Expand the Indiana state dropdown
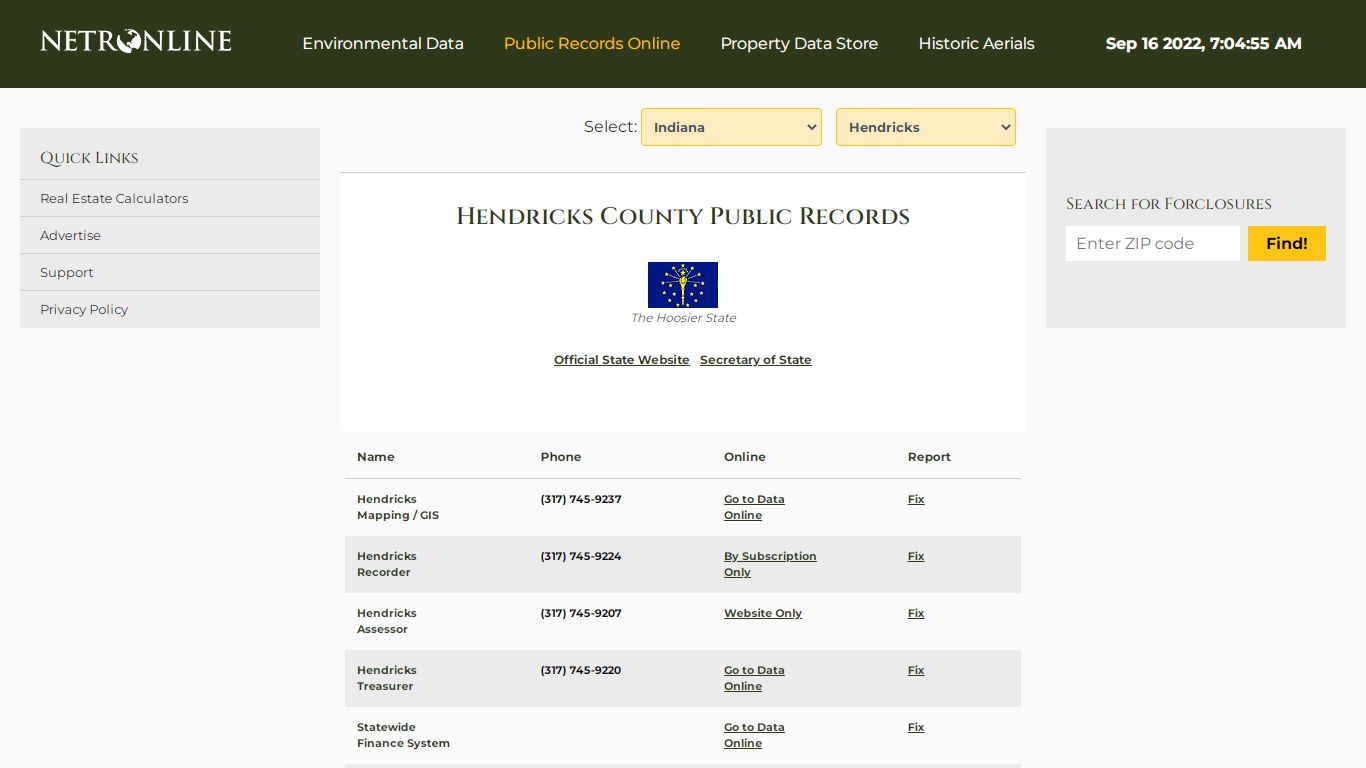 tap(731, 127)
